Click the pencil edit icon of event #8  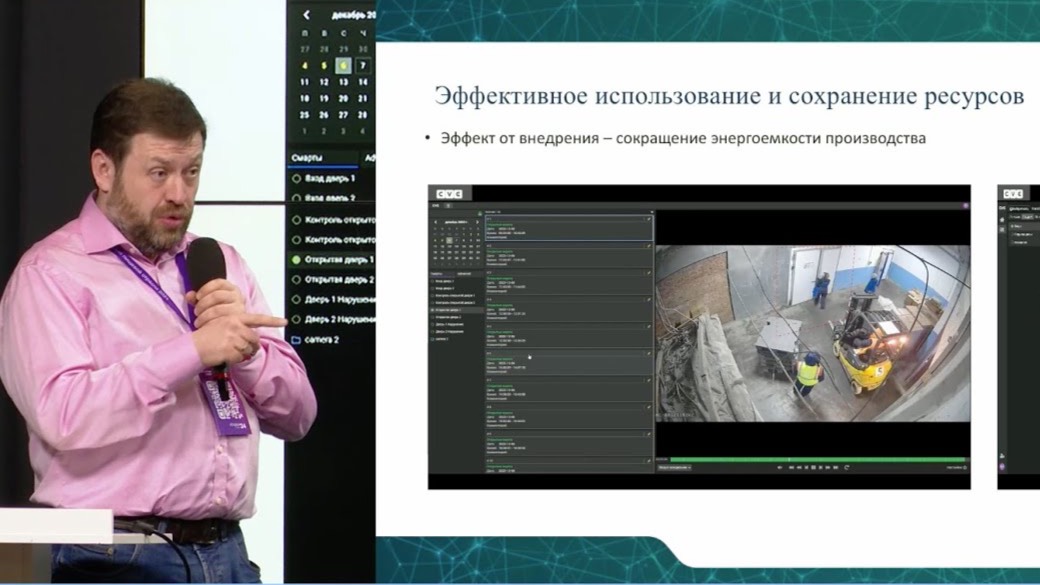pos(649,407)
